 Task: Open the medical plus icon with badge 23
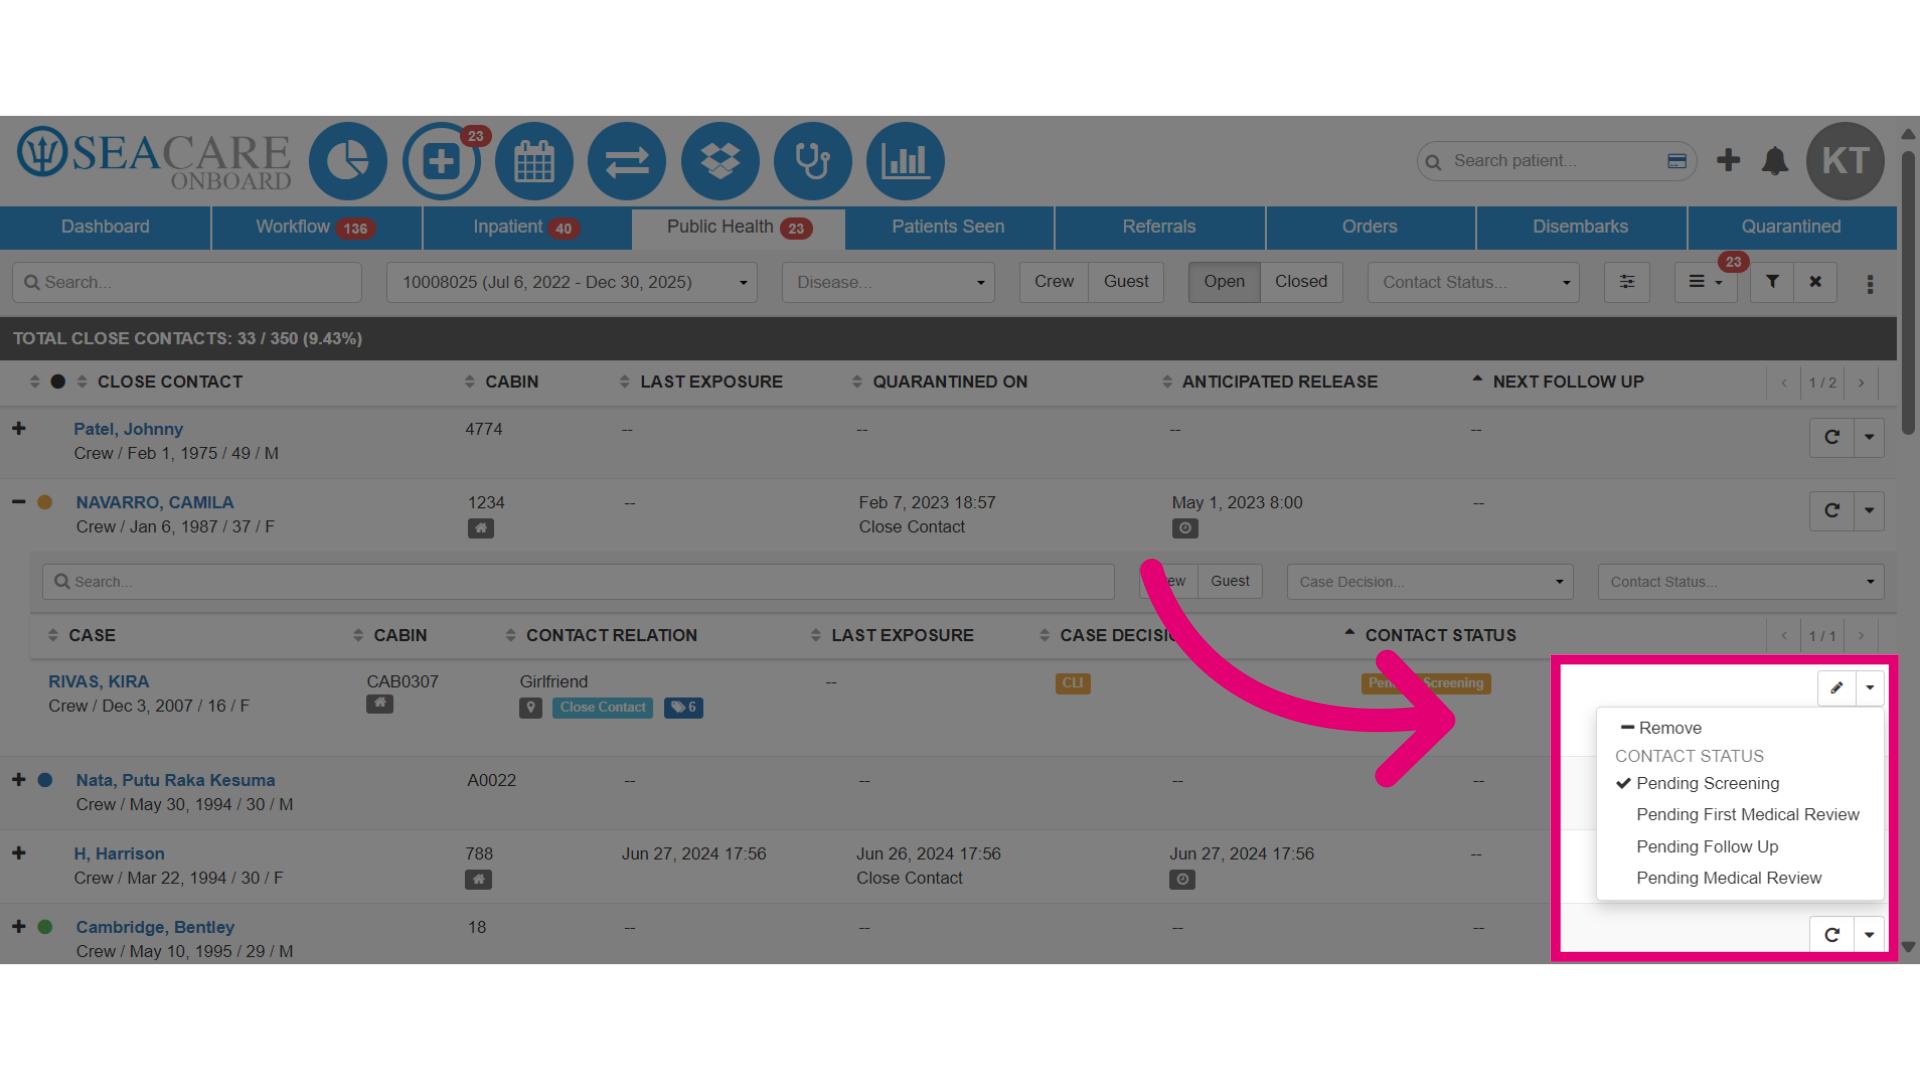click(x=441, y=161)
